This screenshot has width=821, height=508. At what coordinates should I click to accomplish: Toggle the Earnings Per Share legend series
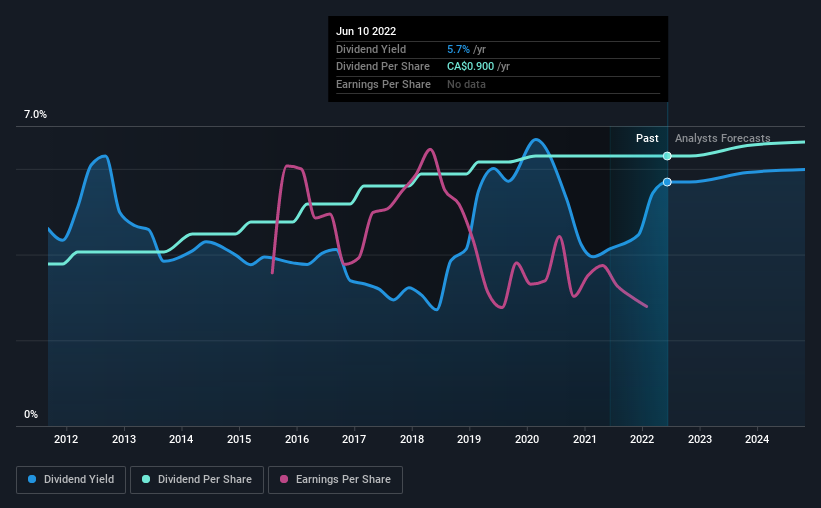coord(335,480)
